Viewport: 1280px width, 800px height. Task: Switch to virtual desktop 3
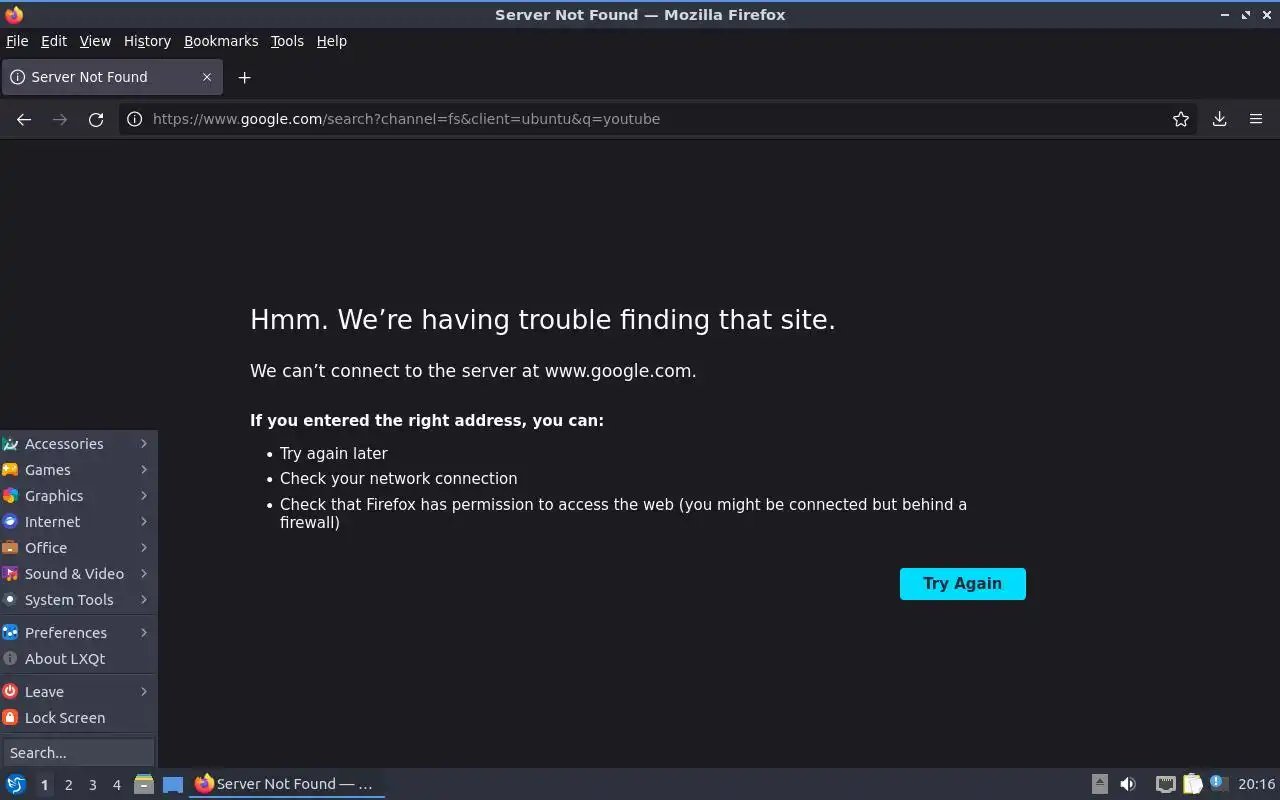pyautogui.click(x=92, y=785)
